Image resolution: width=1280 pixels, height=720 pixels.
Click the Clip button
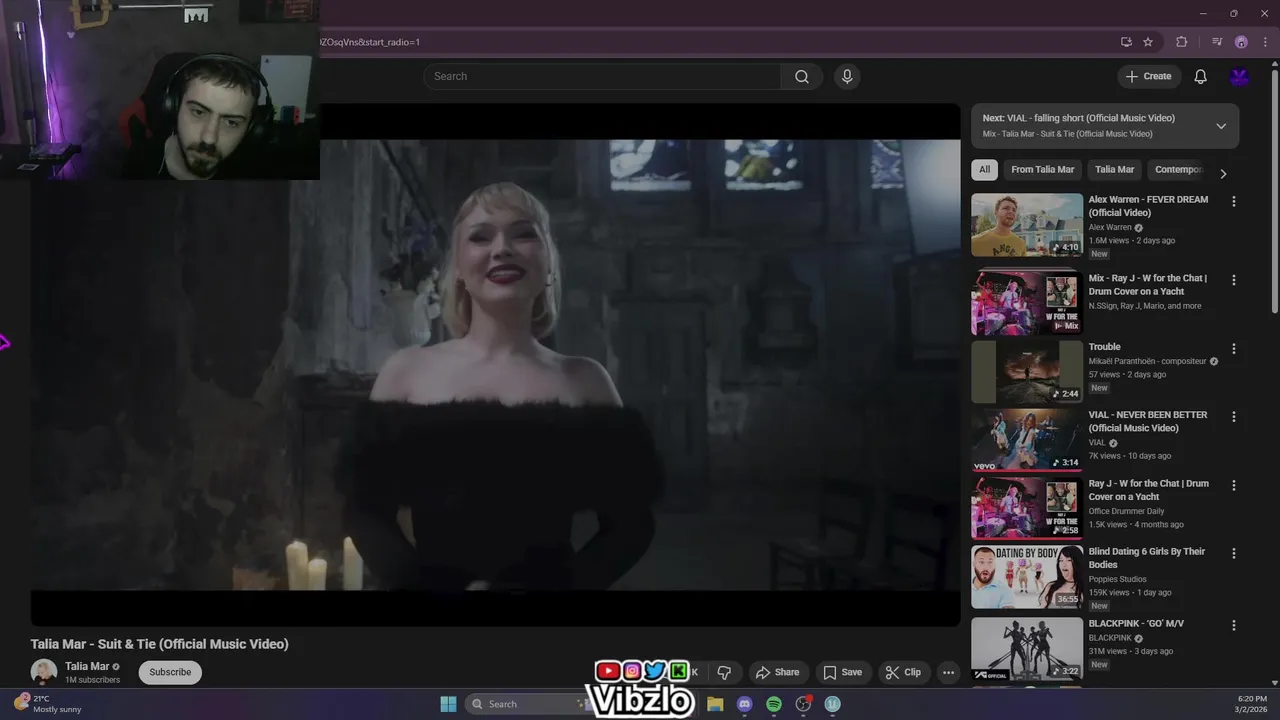[902, 673]
